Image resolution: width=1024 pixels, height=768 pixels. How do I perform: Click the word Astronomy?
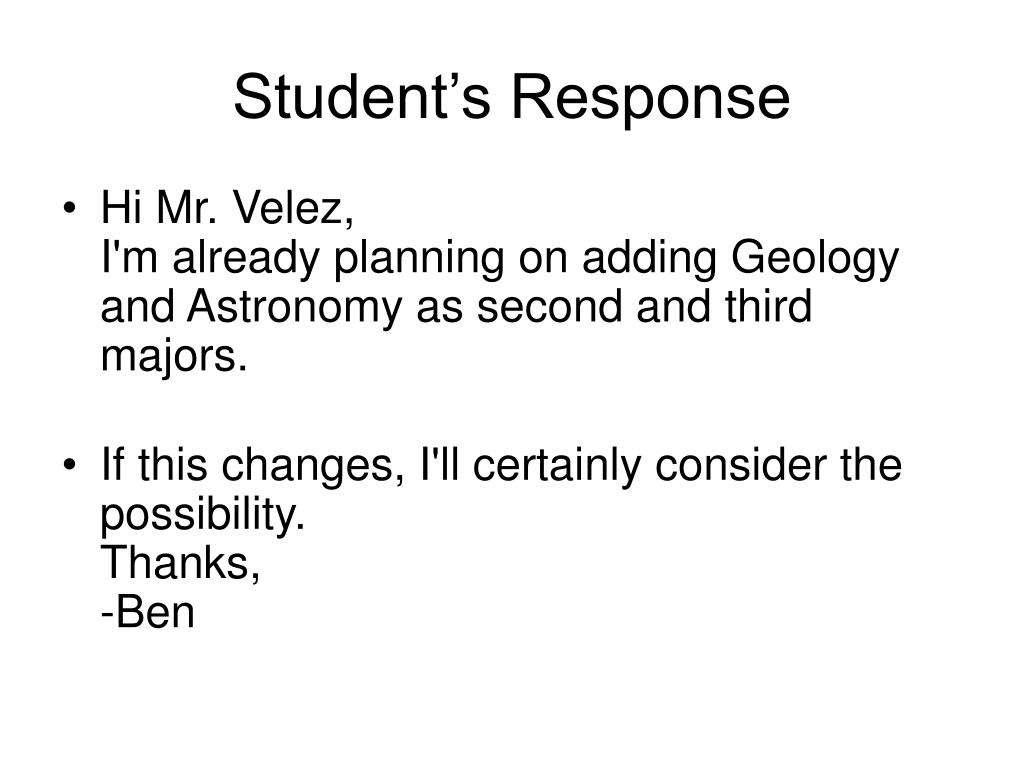tap(294, 308)
